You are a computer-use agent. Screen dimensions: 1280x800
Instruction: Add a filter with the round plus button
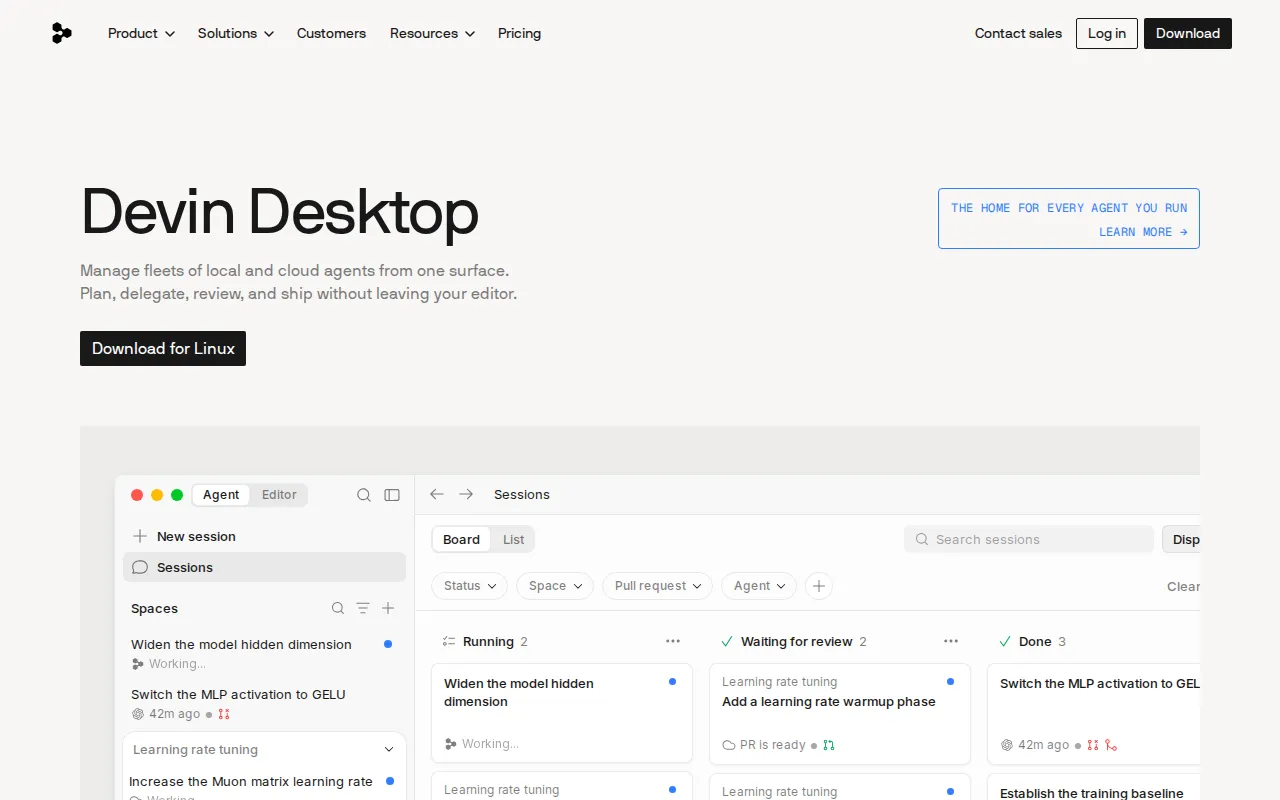pyautogui.click(x=819, y=586)
